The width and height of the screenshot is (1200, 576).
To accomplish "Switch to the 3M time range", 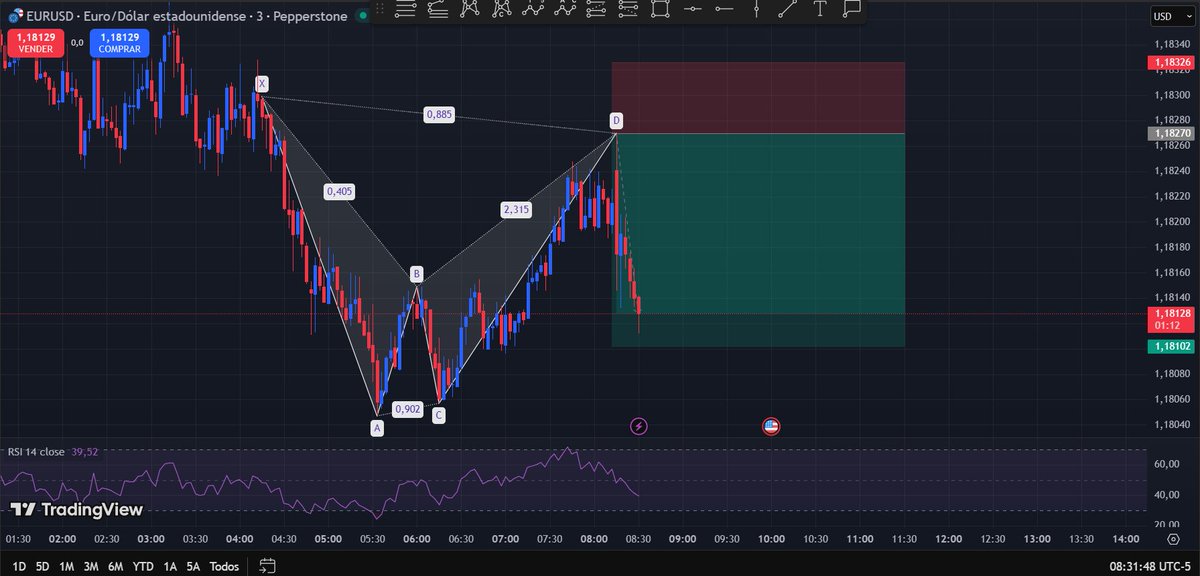I will (x=93, y=566).
